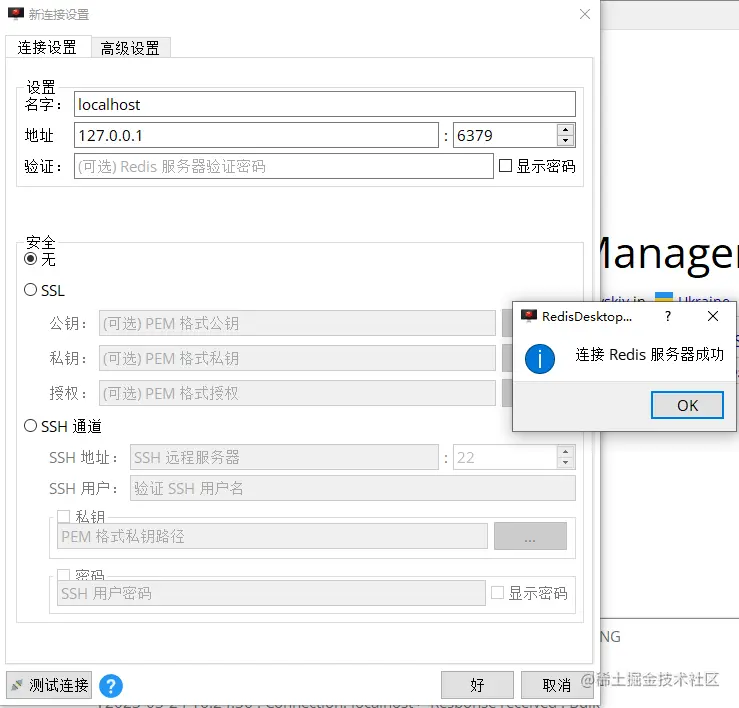
Task: Click the Redis 服务器验证密码 field
Action: 284,166
